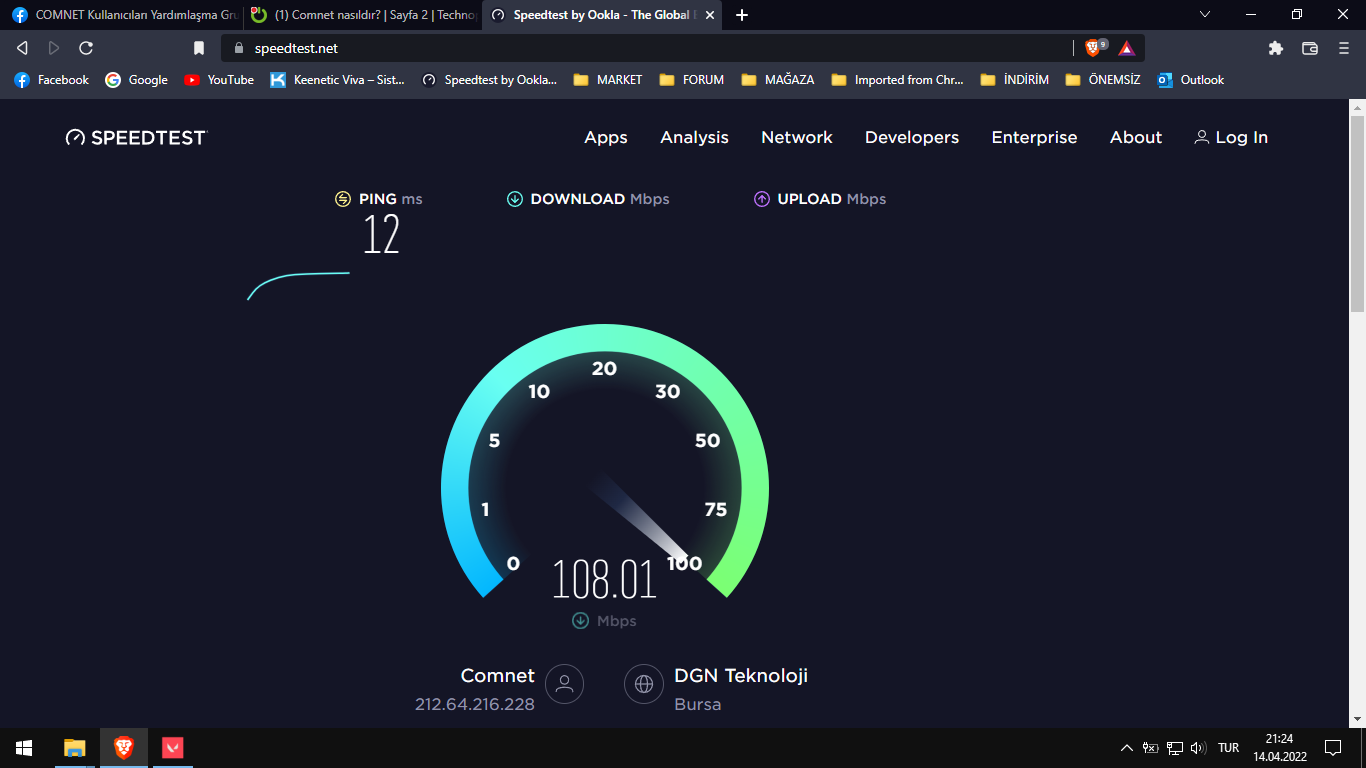Open the Brave Wallet icon
This screenshot has height=768, width=1366.
[1310, 48]
